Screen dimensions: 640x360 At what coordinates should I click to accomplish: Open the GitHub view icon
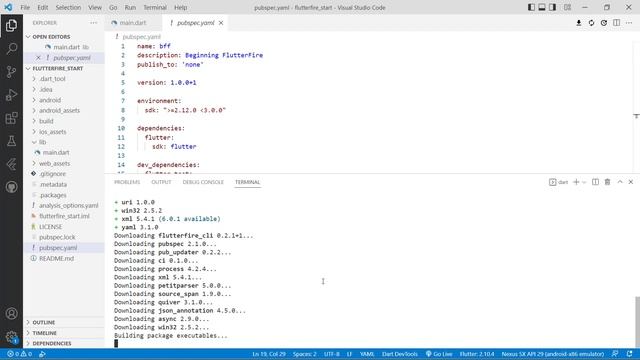click(11, 187)
